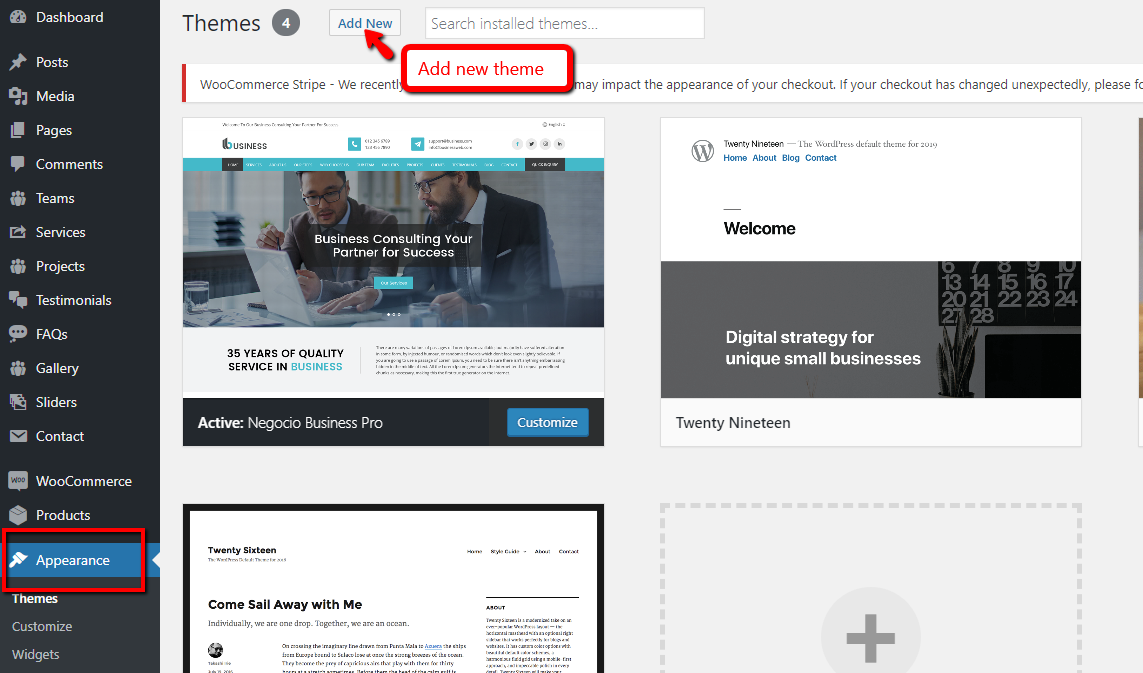The image size is (1143, 673).
Task: Click the Pages icon in sidebar
Action: (18, 131)
